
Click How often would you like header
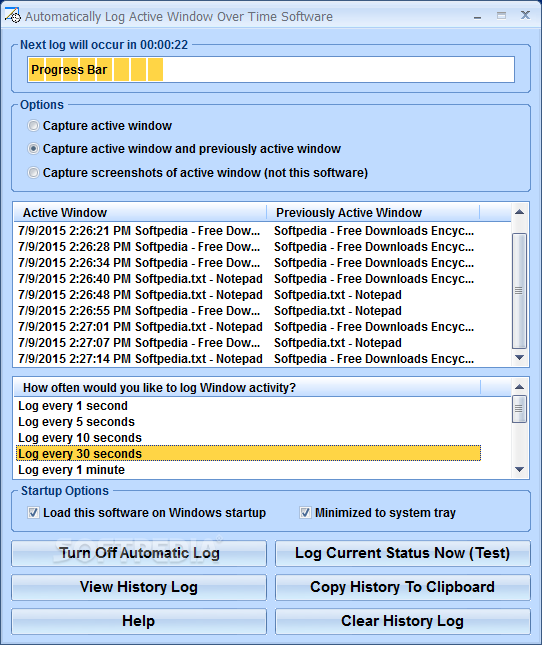[247, 387]
